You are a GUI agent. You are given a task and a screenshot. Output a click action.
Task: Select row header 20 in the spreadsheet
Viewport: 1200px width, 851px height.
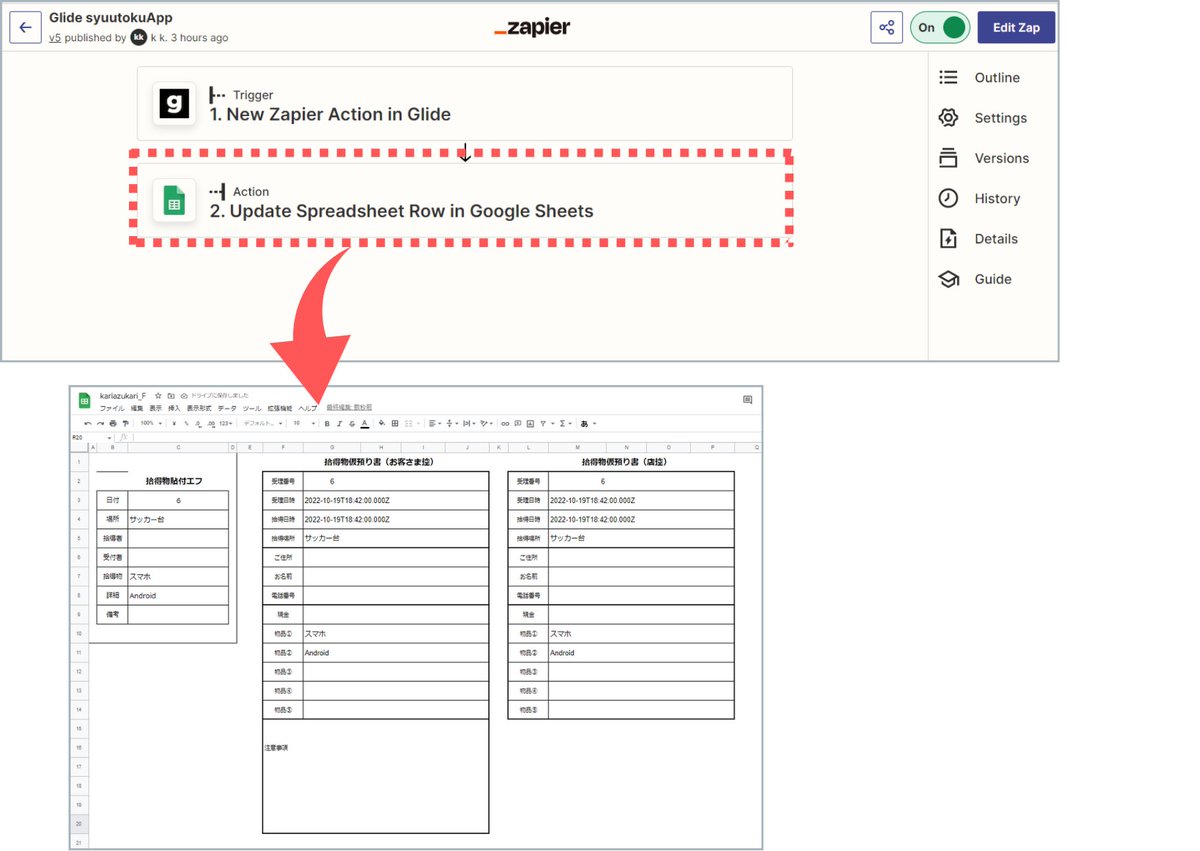tap(79, 823)
